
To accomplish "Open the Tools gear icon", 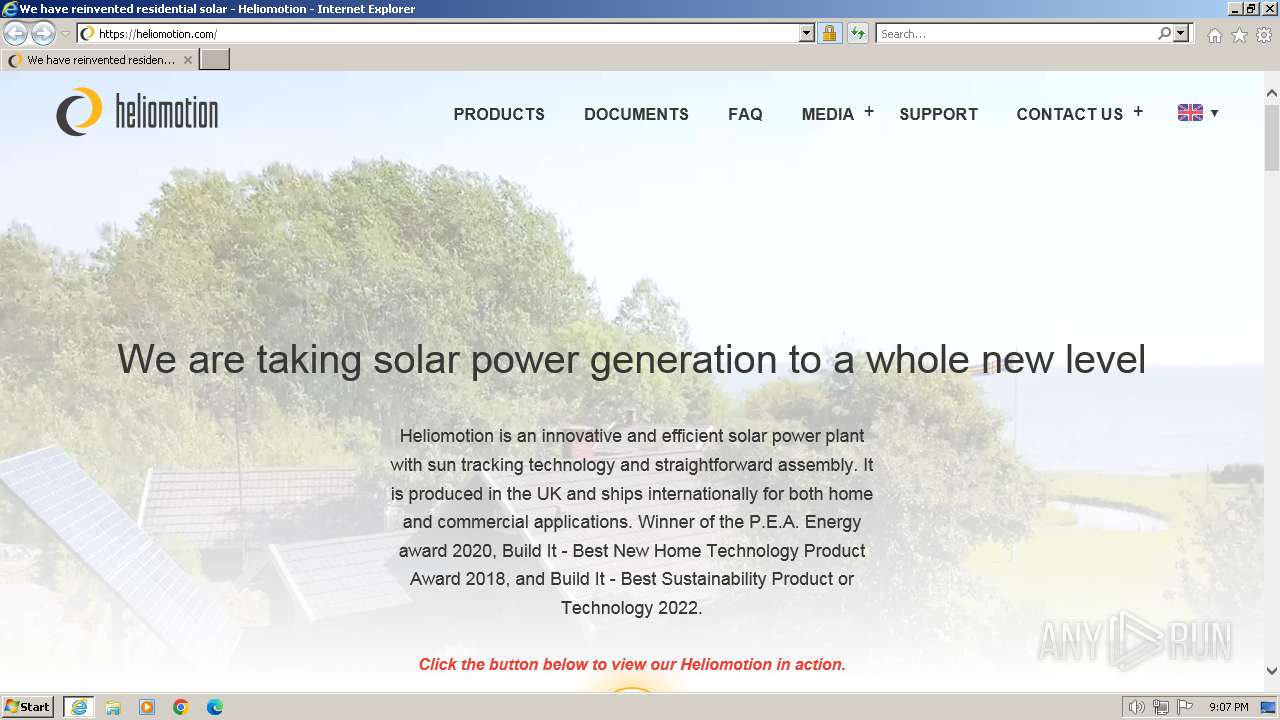I will click(x=1264, y=35).
